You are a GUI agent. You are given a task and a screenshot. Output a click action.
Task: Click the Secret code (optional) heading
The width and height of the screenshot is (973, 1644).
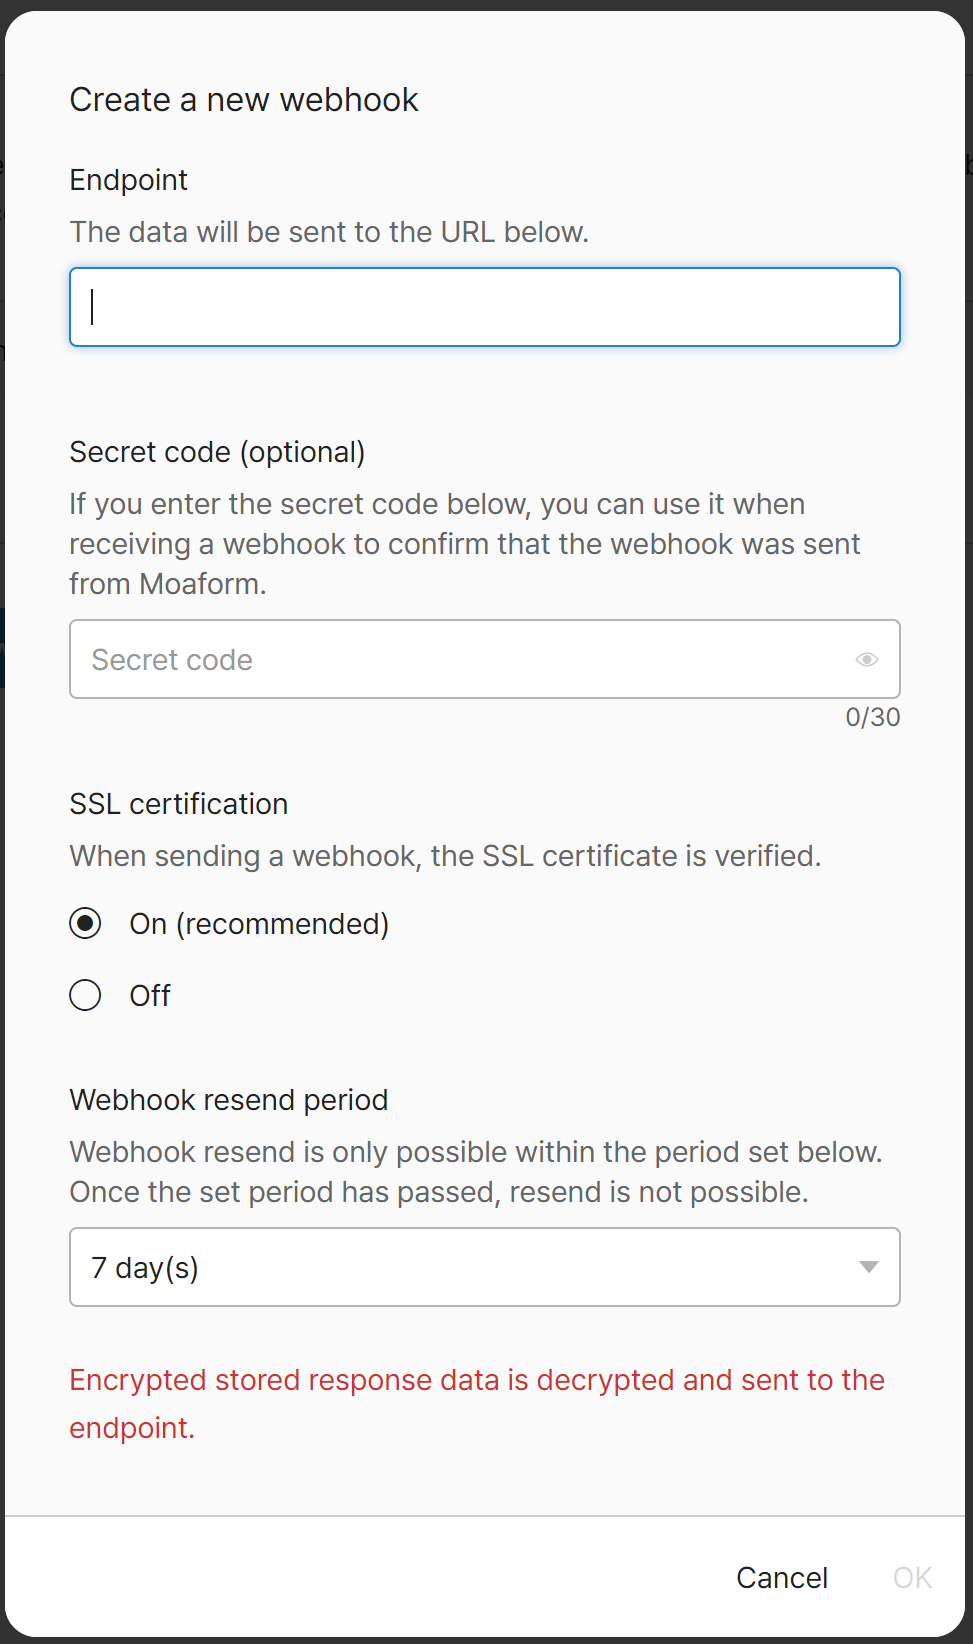(218, 452)
